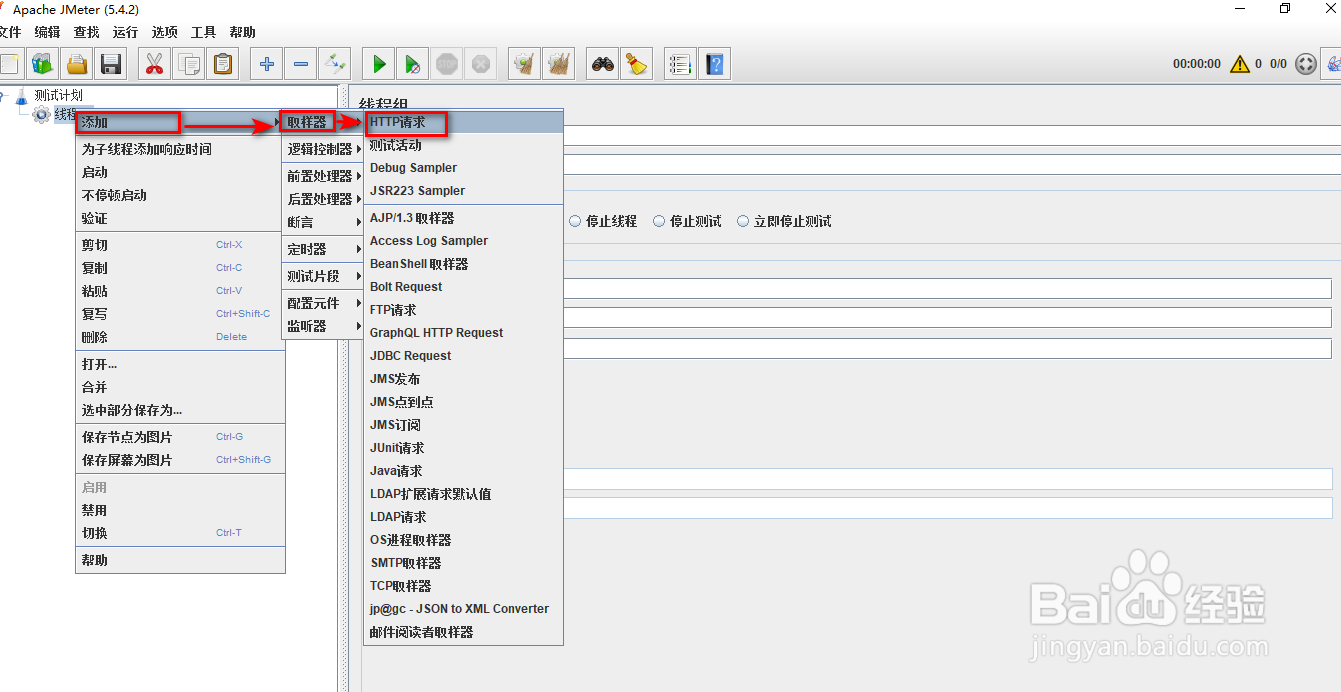Choose 验证 in context menu
The image size is (1341, 692).
coord(180,218)
